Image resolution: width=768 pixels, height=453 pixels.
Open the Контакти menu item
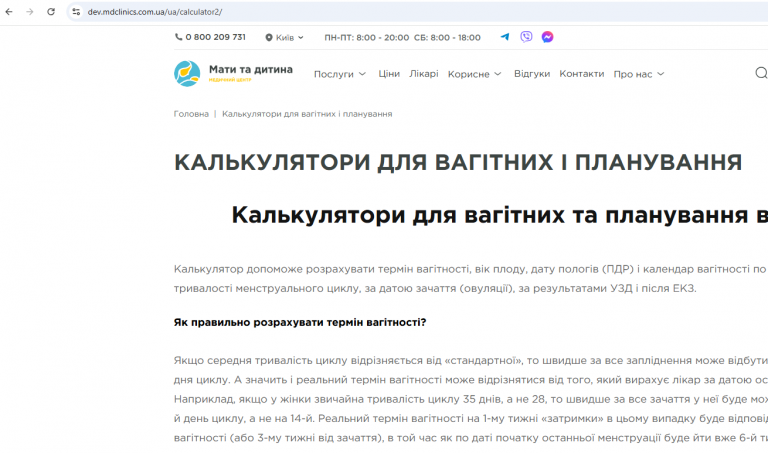[x=582, y=74]
